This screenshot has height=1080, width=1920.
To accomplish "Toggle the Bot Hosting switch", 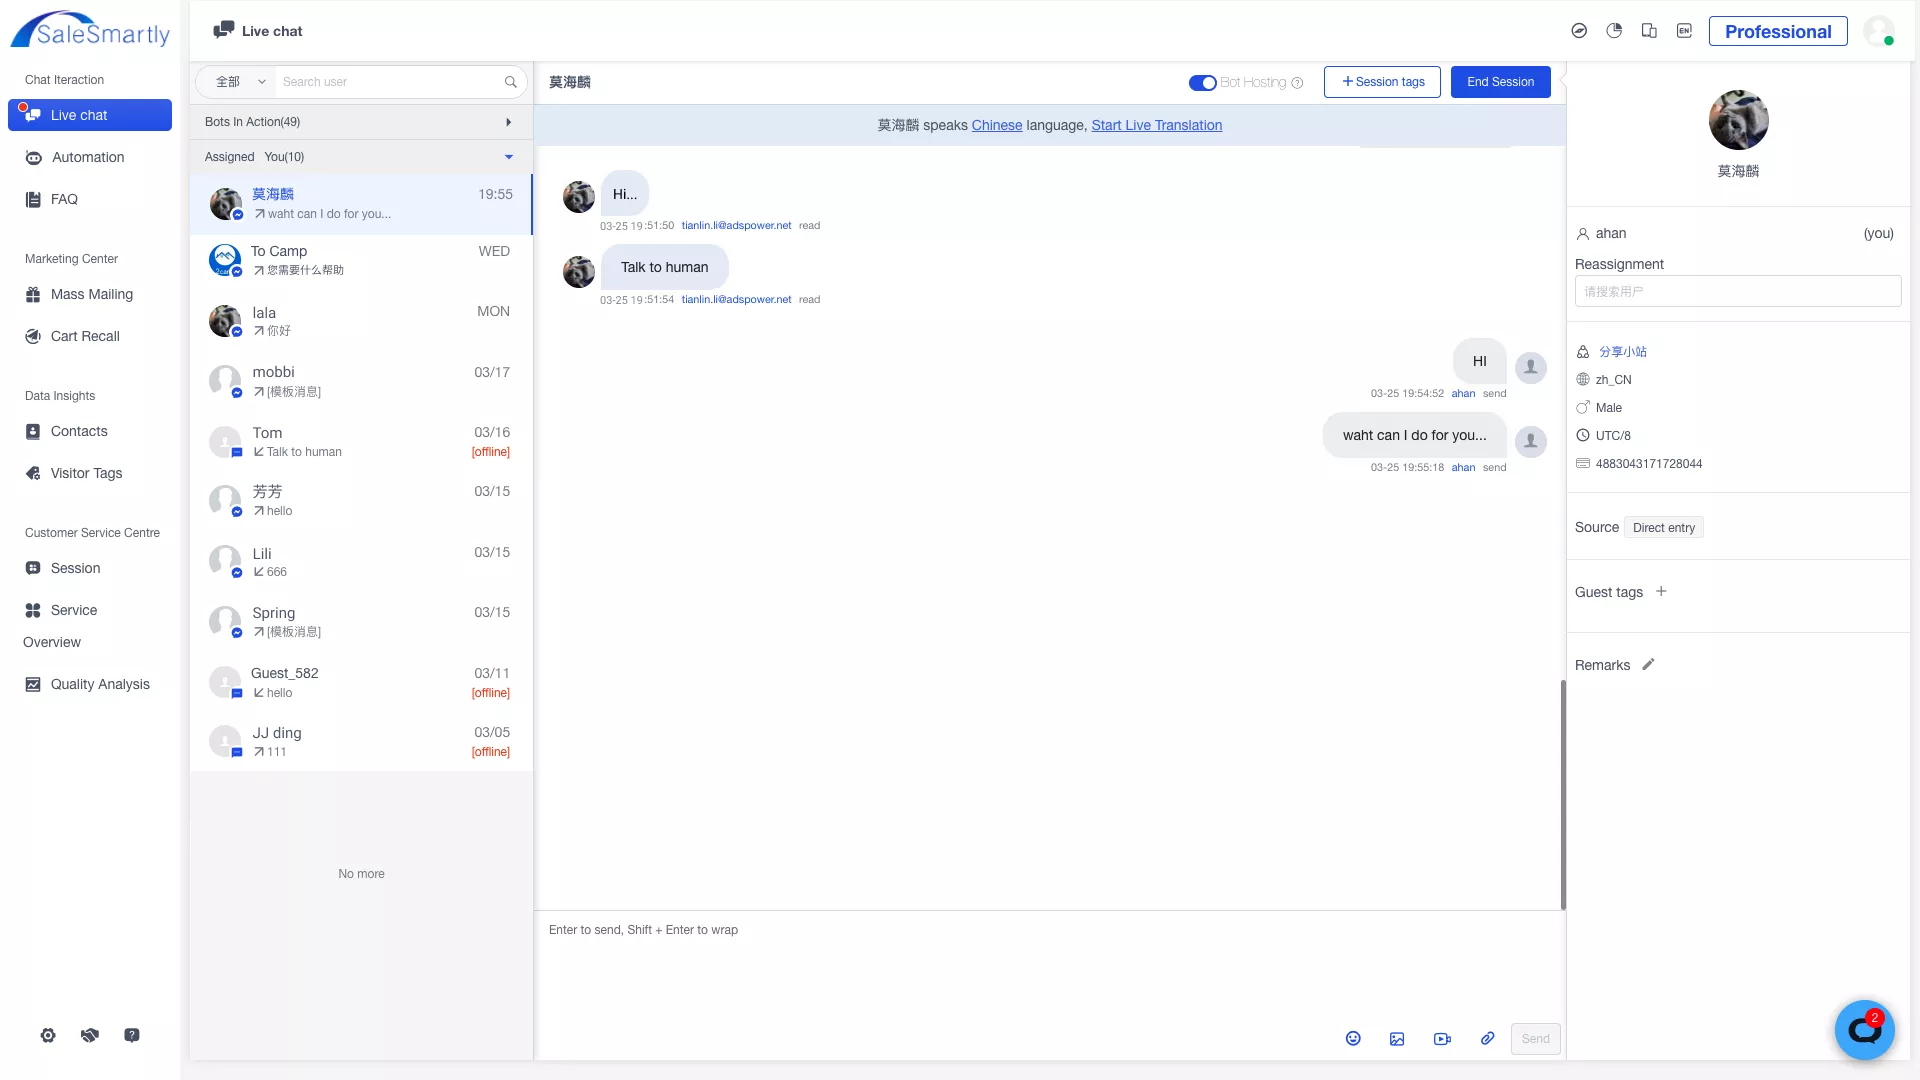I will 1202,82.
